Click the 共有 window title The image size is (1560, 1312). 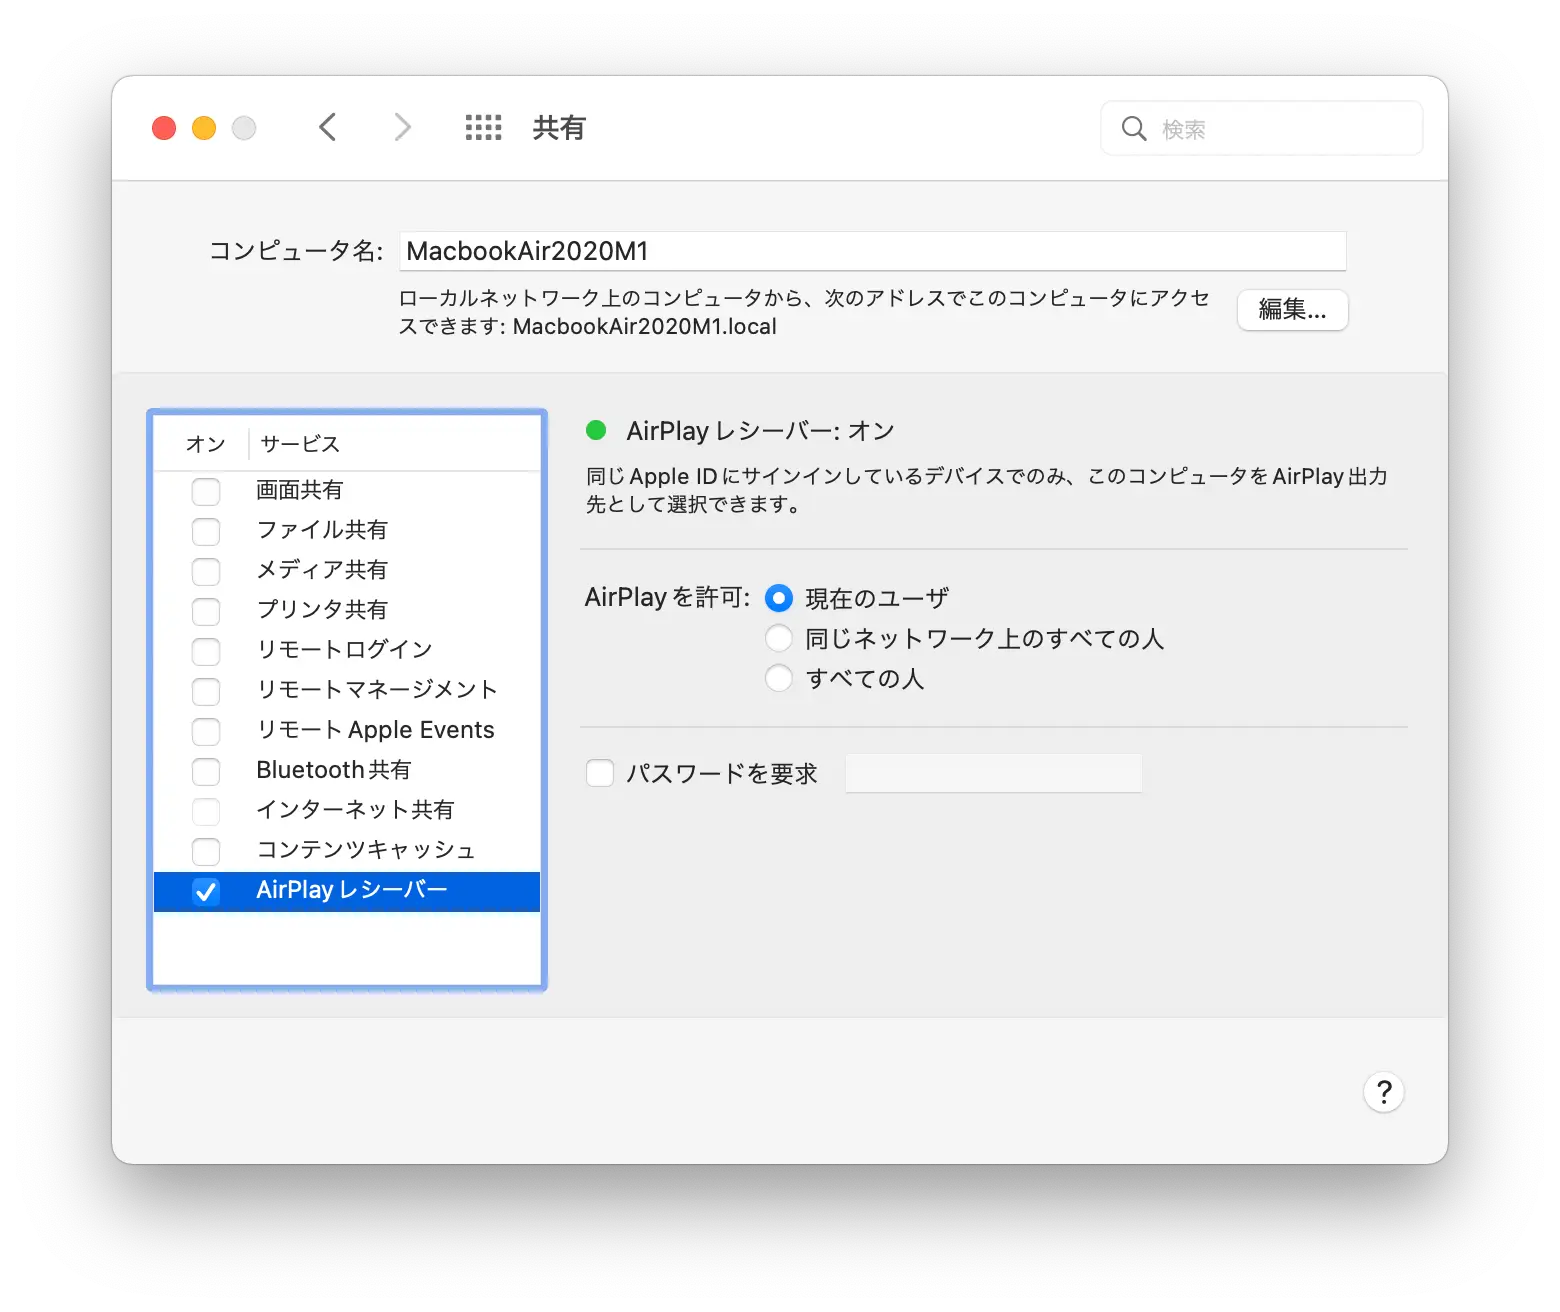558,127
